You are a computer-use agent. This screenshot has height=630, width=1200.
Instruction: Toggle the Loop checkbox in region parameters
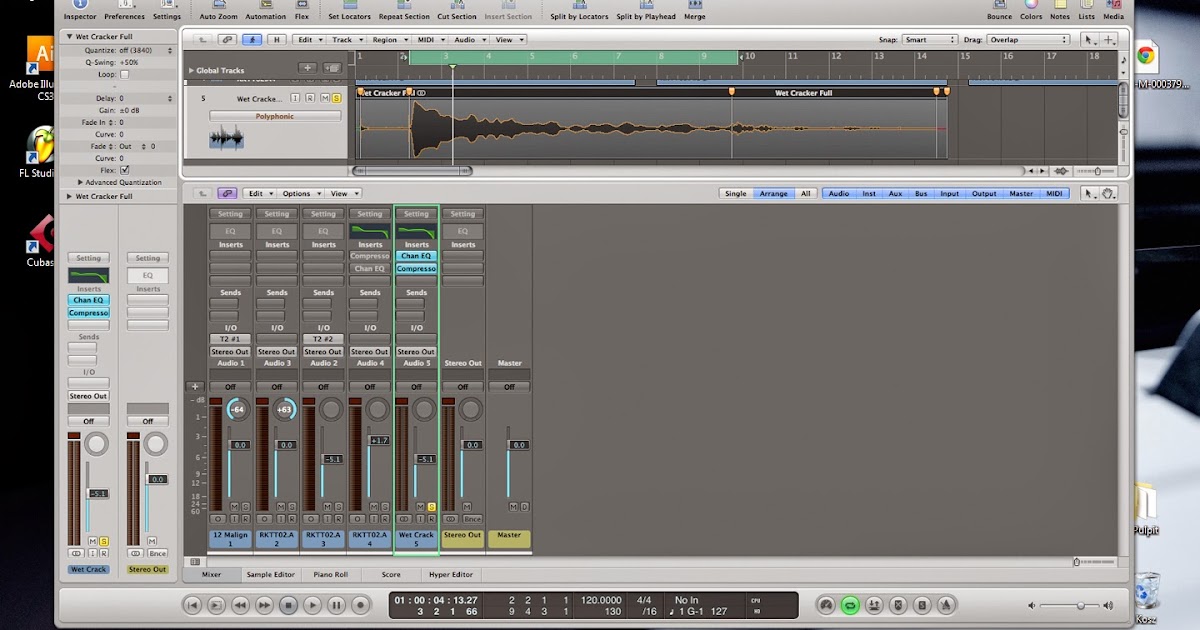click(x=124, y=75)
